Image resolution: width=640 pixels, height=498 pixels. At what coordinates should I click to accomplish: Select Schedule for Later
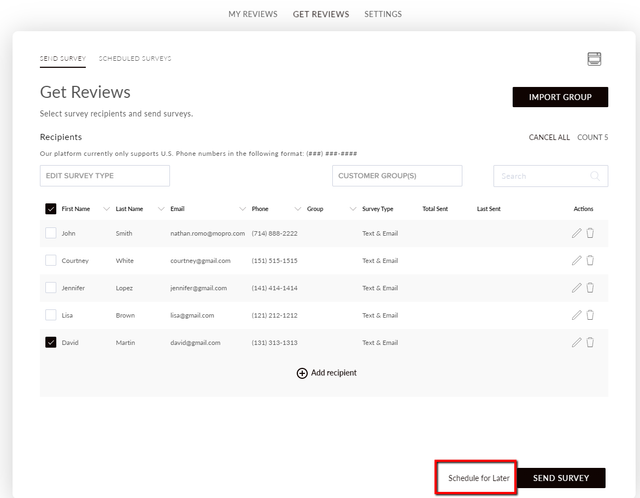click(478, 478)
